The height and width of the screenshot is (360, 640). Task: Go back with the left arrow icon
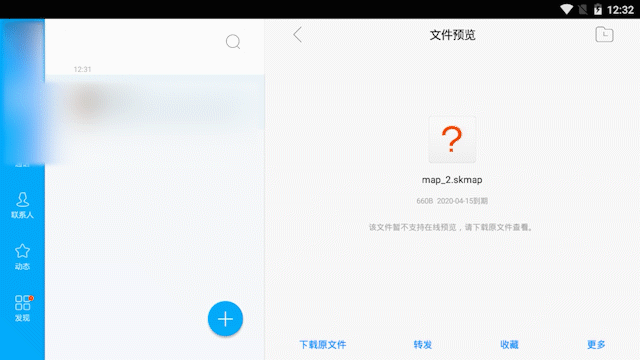pyautogui.click(x=298, y=35)
